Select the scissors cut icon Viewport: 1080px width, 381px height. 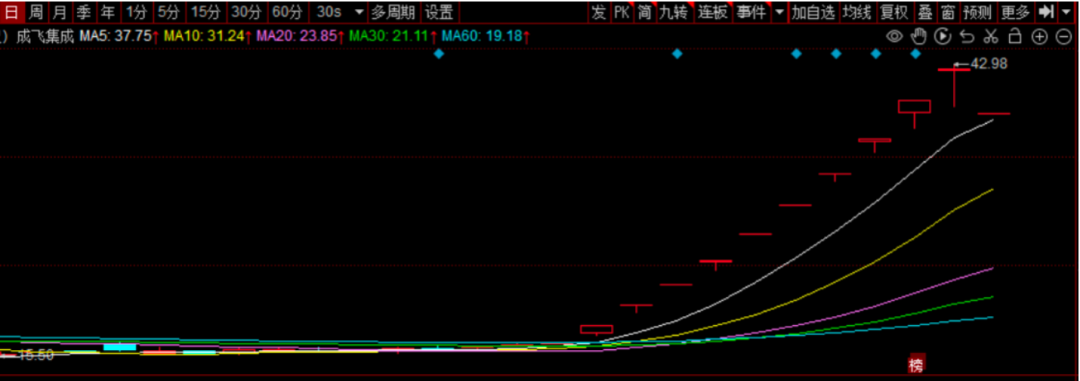click(991, 37)
